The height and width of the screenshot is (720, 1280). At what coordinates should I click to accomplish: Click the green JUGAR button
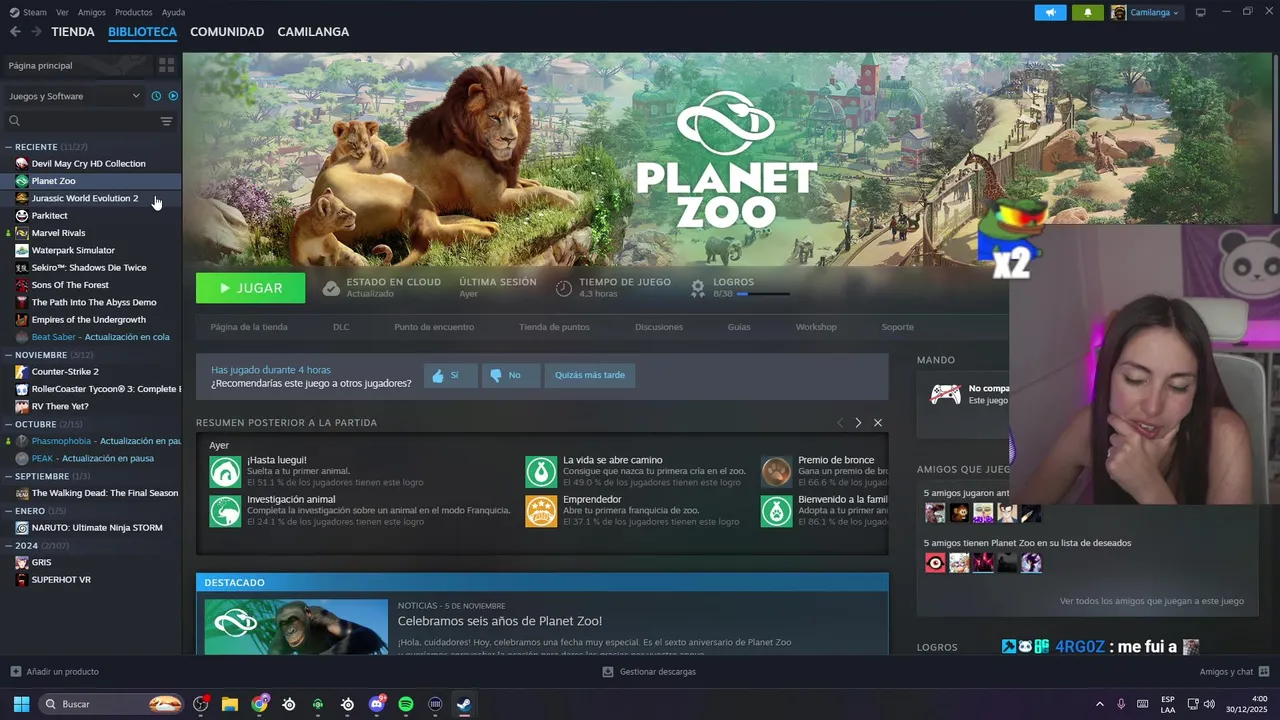coord(251,288)
